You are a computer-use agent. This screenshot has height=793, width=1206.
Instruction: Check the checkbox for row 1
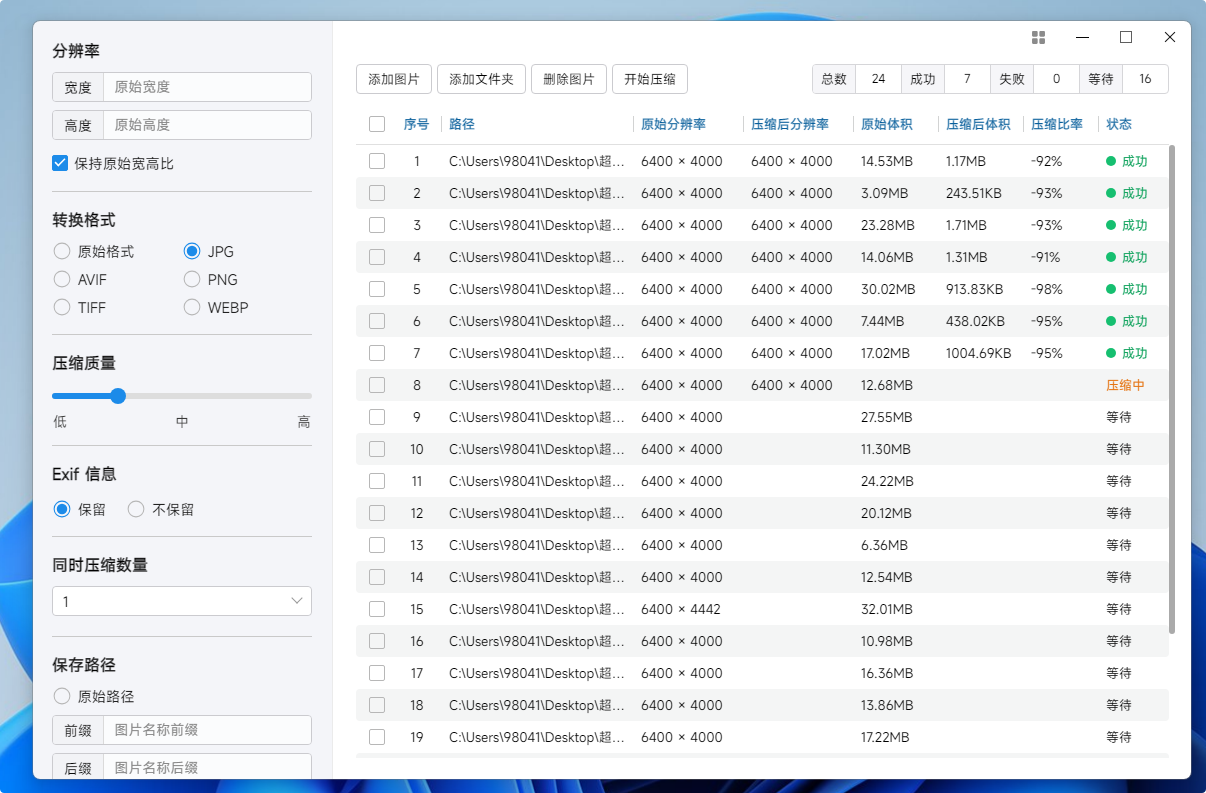377,161
